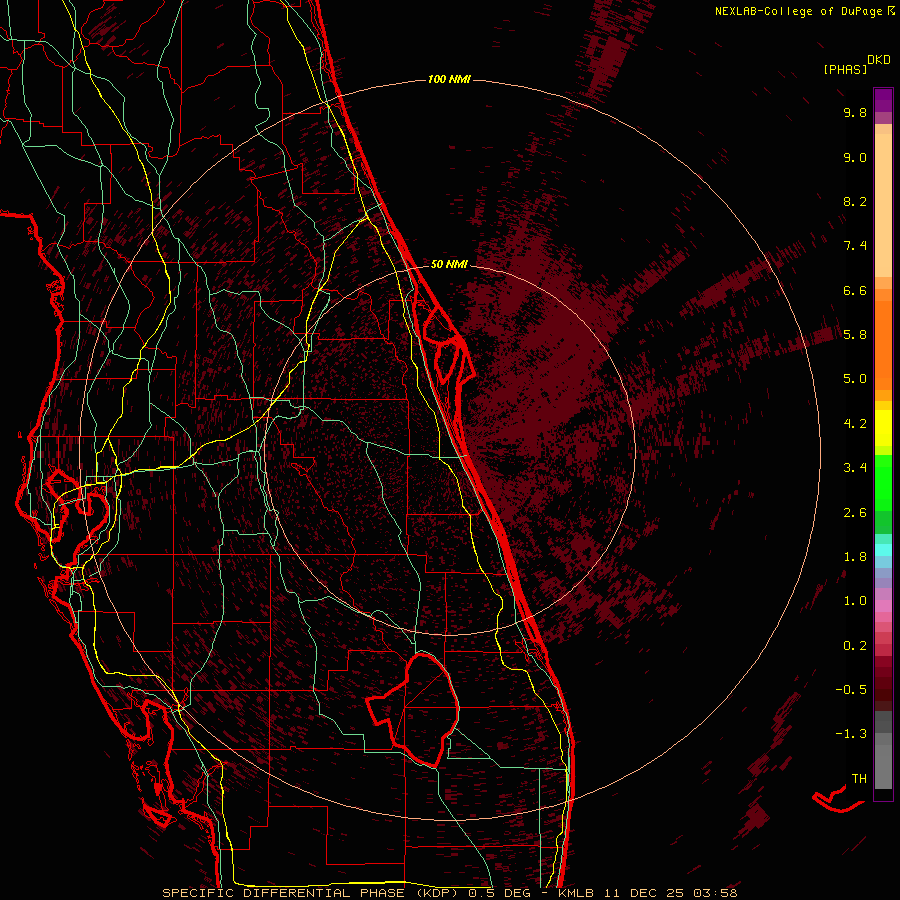This screenshot has height=900, width=900.
Task: Click the 2.6 scale value
Action: 855,513
